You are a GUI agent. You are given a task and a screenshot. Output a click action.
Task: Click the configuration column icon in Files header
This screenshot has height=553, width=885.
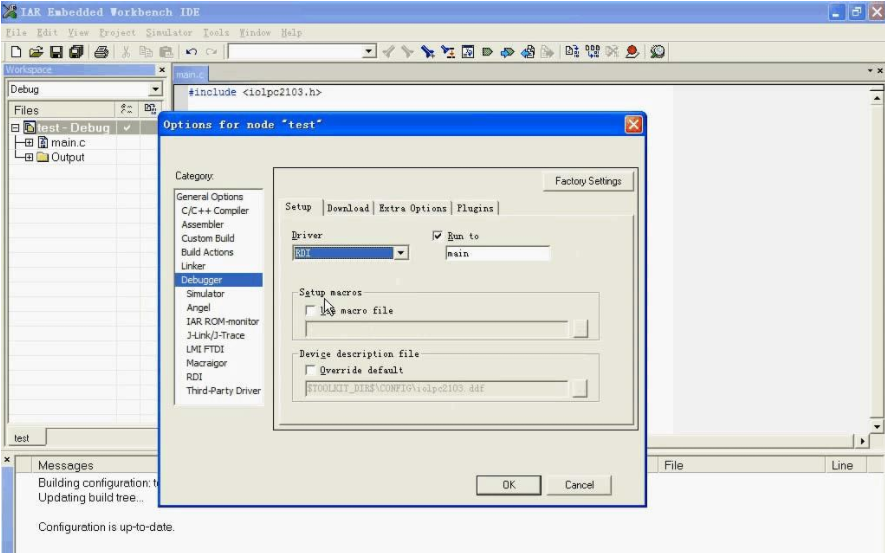point(126,109)
